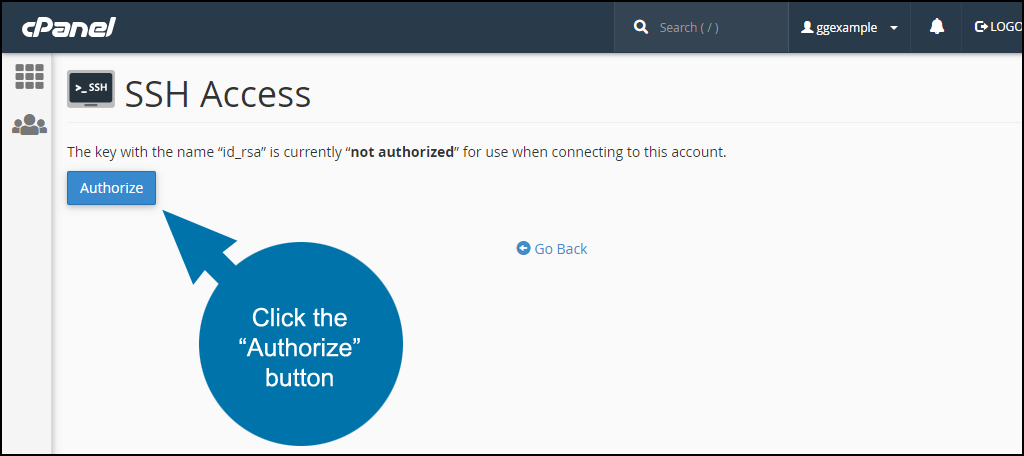Click the Go Back arrow icon

[x=523, y=248]
